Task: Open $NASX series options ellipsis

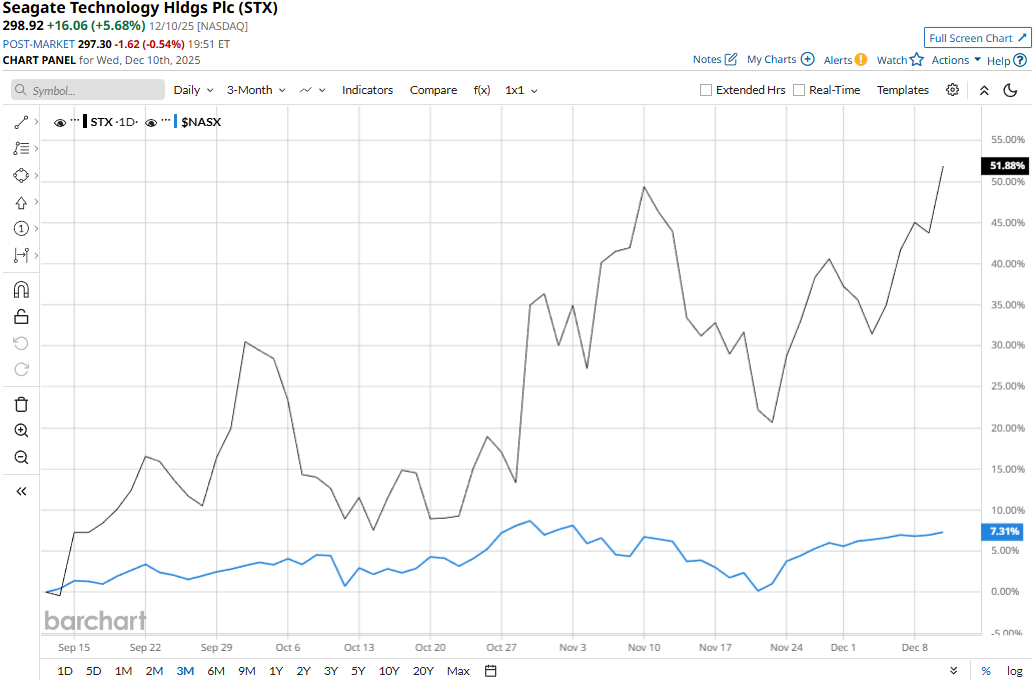Action: pyautogui.click(x=165, y=121)
